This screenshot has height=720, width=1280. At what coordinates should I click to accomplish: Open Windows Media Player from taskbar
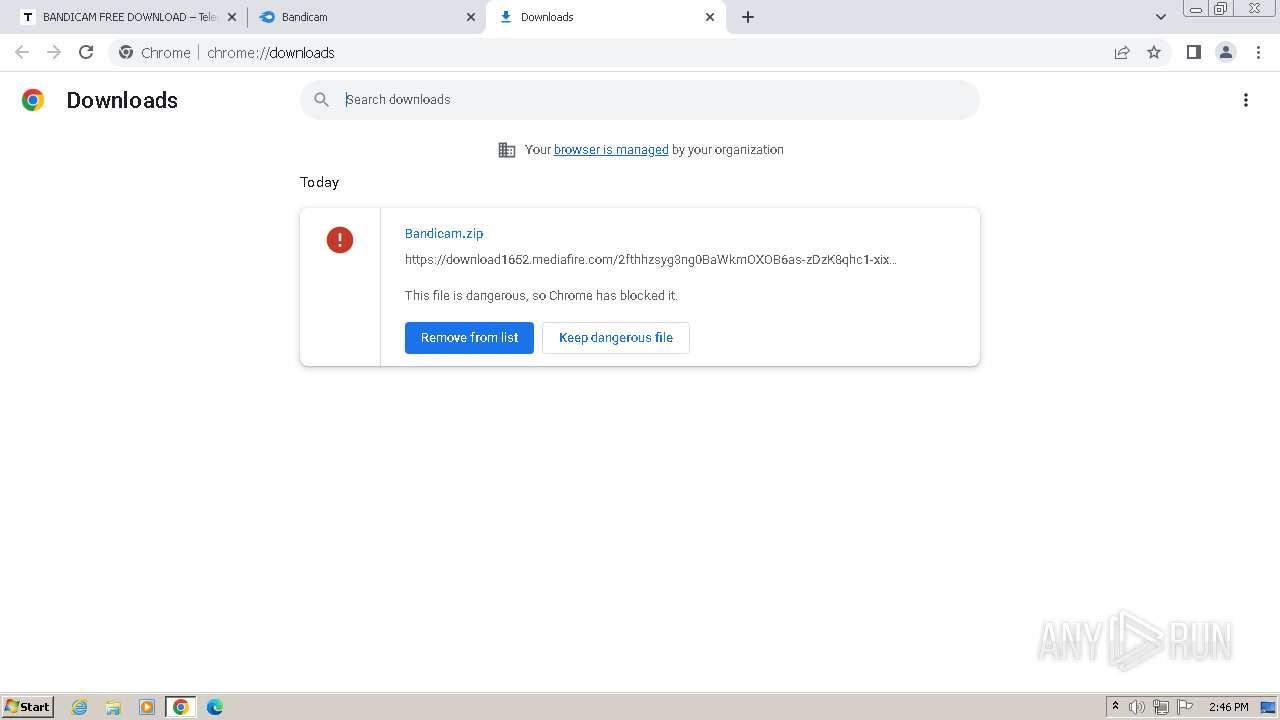(147, 707)
